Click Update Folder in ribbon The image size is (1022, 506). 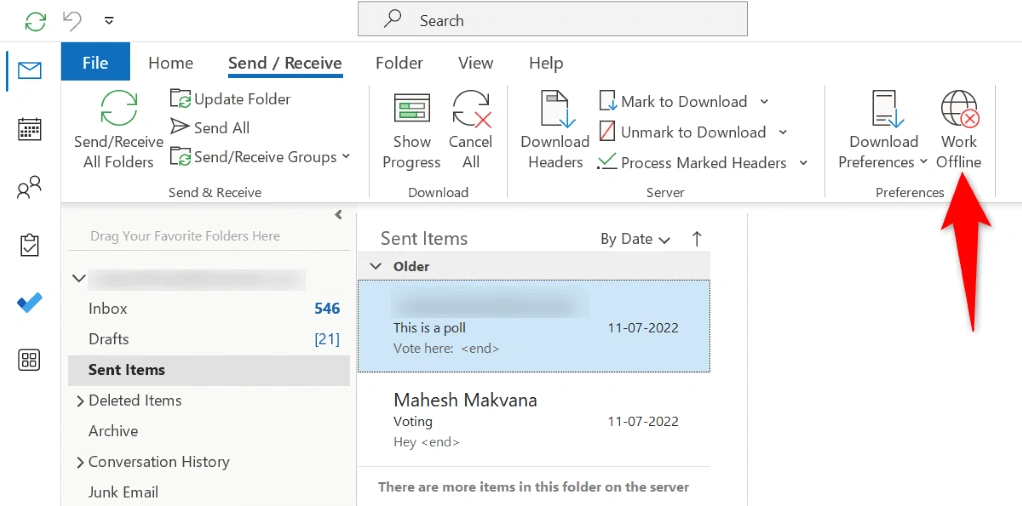230,99
